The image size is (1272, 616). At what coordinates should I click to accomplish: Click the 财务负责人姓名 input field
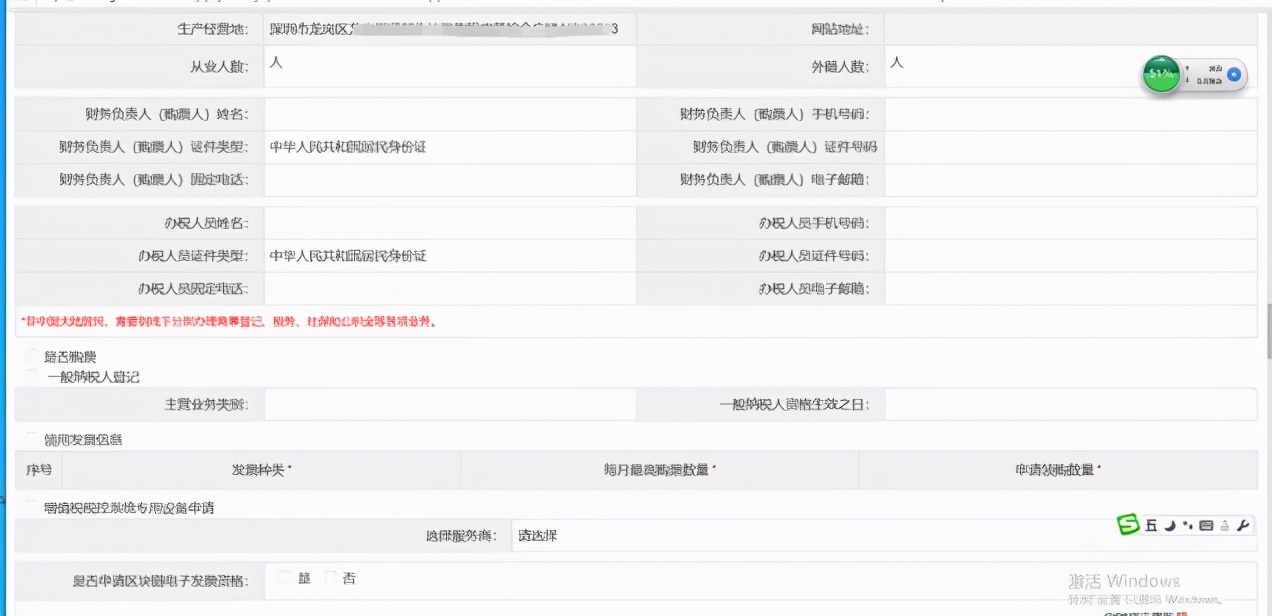pos(449,114)
